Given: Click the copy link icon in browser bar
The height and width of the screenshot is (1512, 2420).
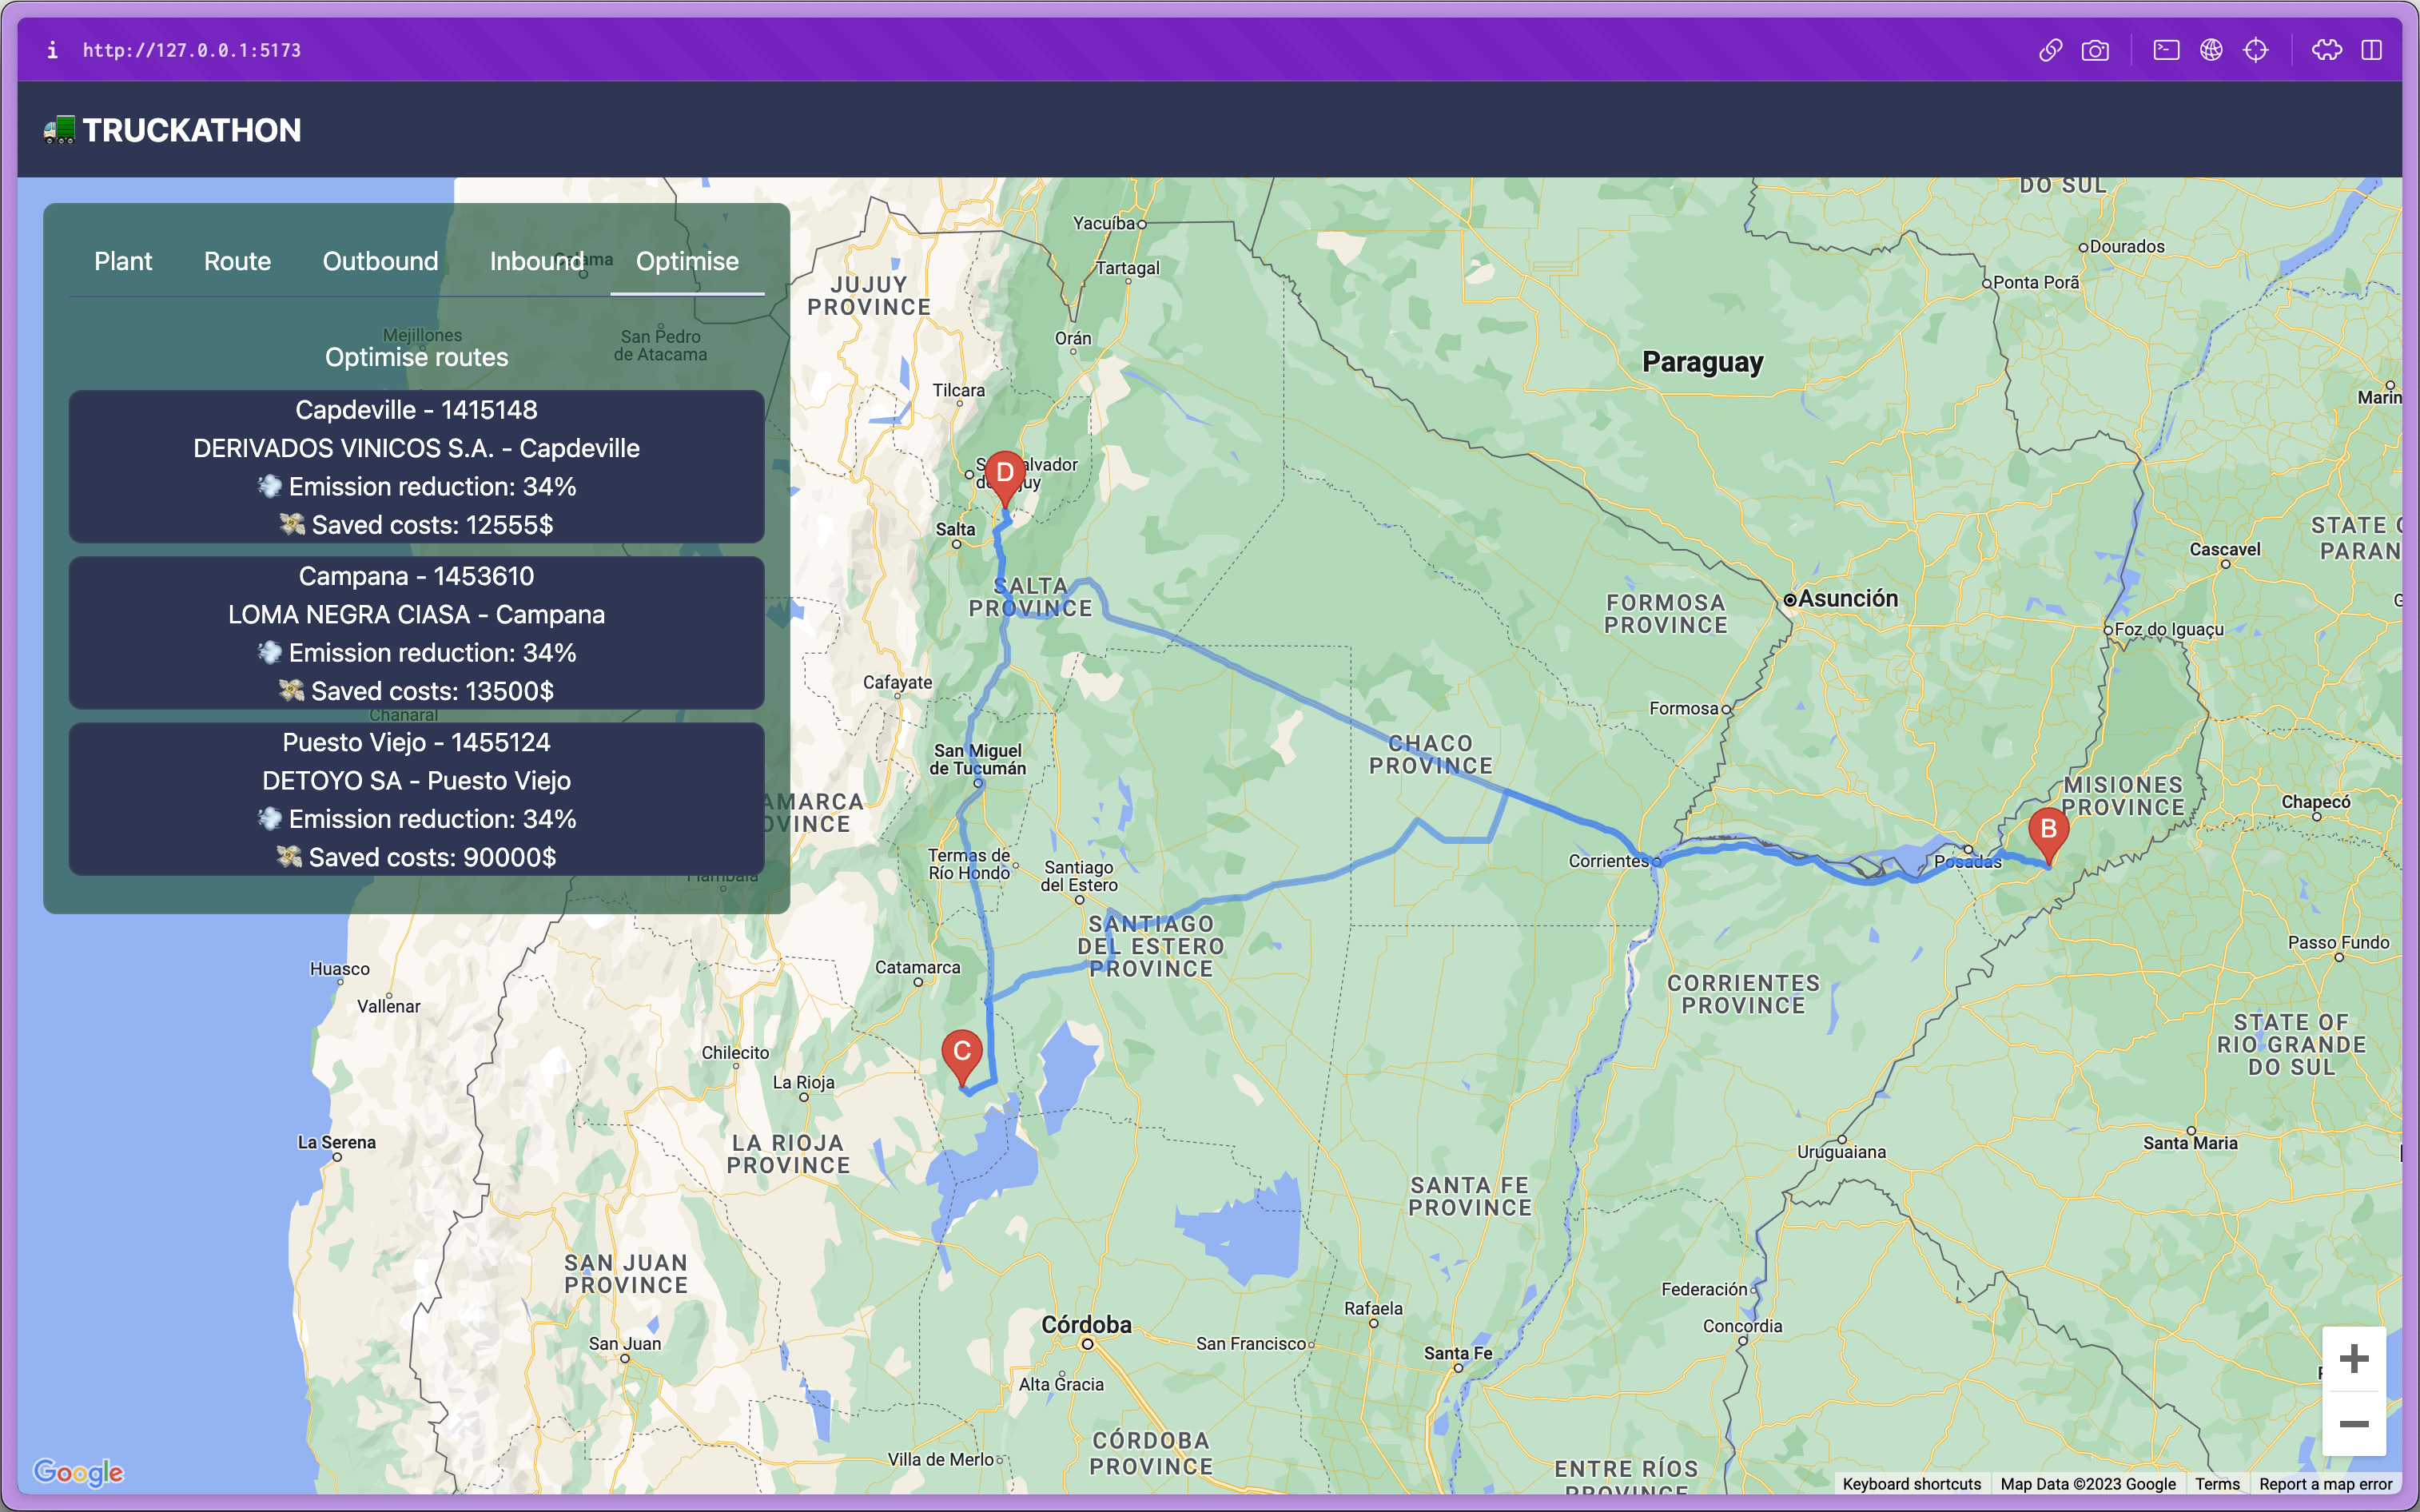Looking at the screenshot, I should (x=2050, y=50).
